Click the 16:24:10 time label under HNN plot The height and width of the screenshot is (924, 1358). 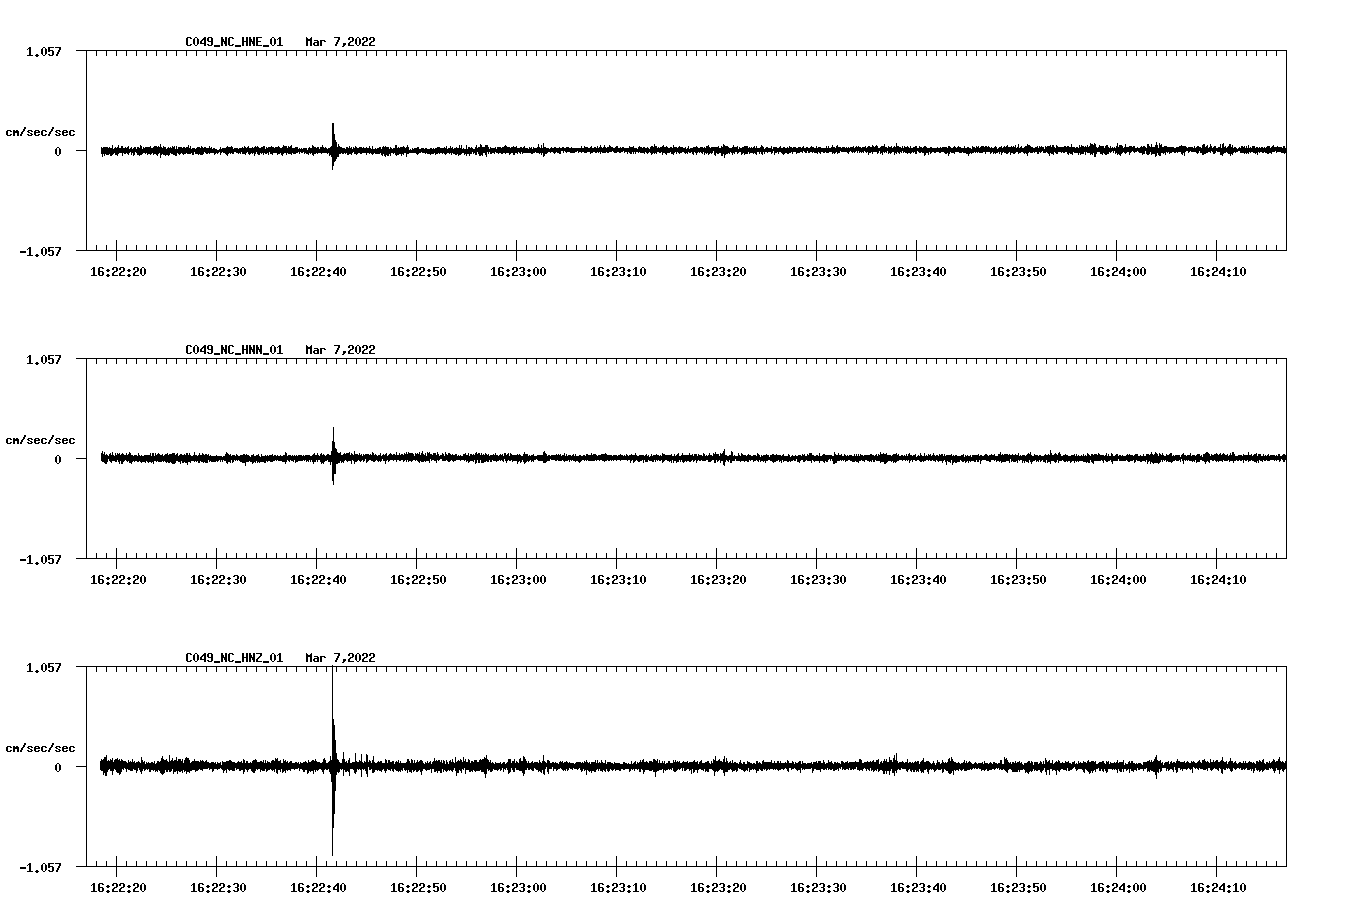pos(1218,580)
